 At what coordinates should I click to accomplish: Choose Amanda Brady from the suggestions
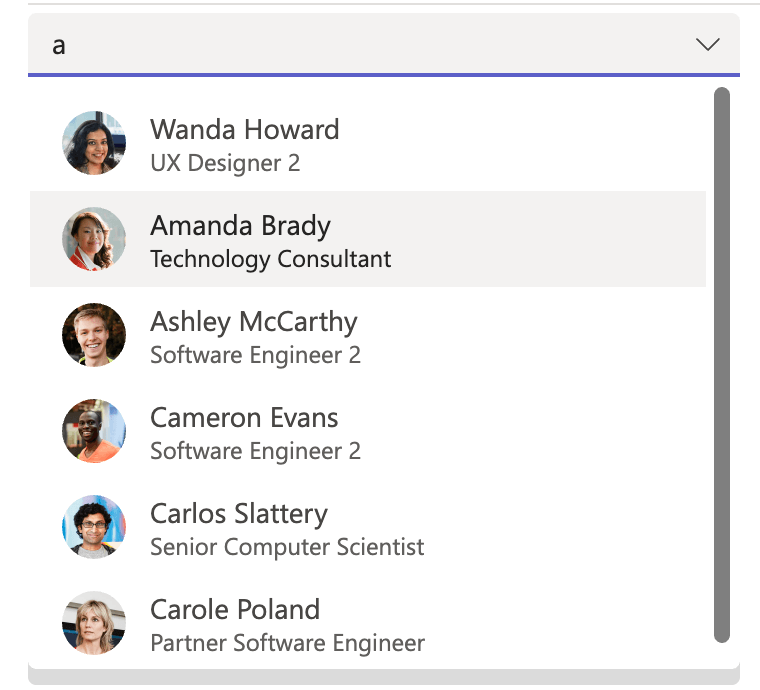[x=240, y=226]
